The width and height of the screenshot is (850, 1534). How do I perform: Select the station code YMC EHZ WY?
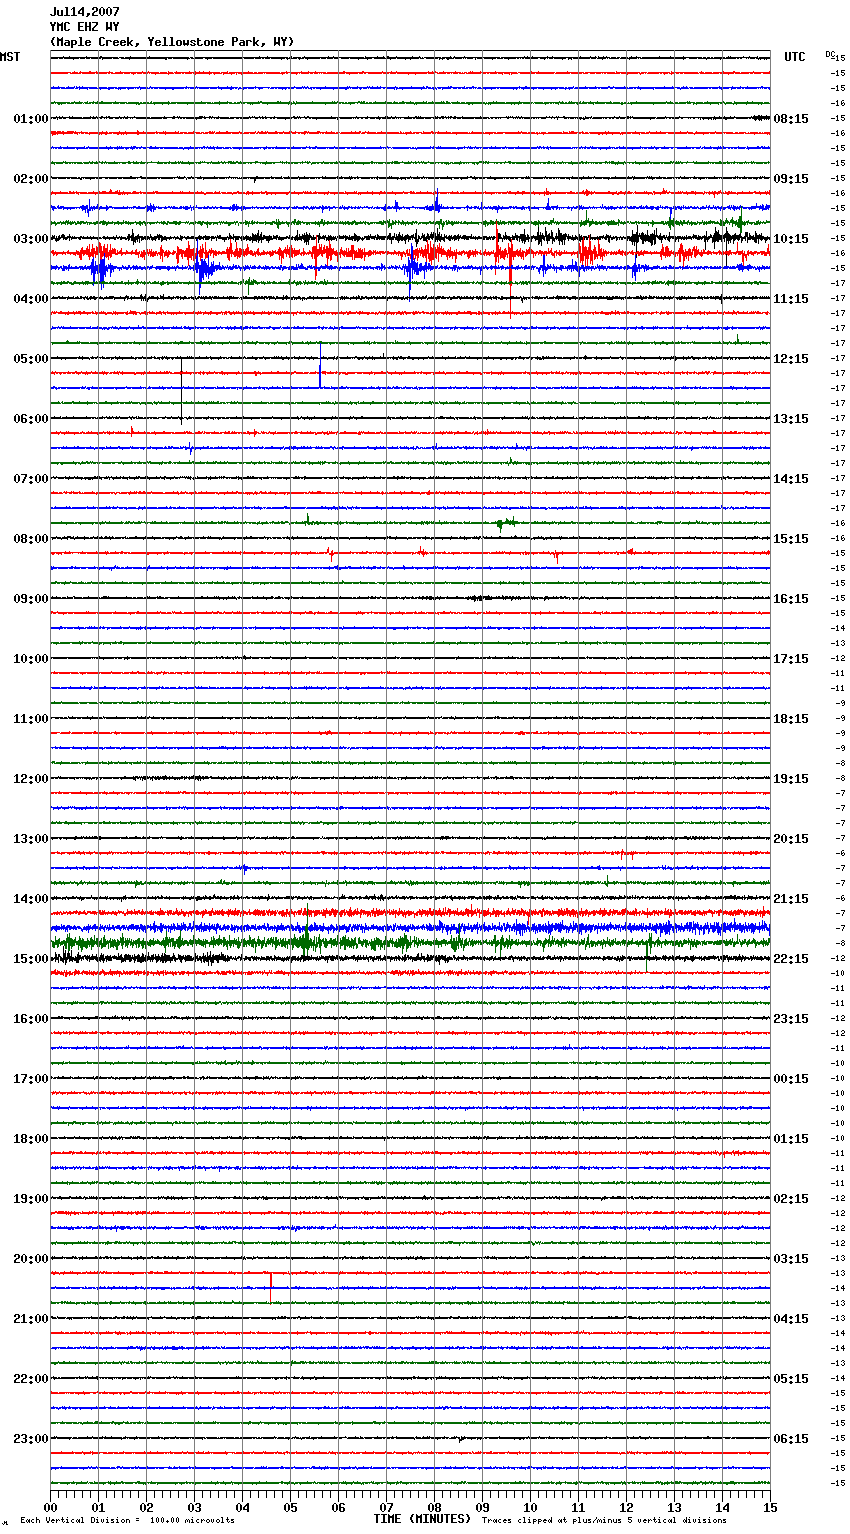pos(84,27)
